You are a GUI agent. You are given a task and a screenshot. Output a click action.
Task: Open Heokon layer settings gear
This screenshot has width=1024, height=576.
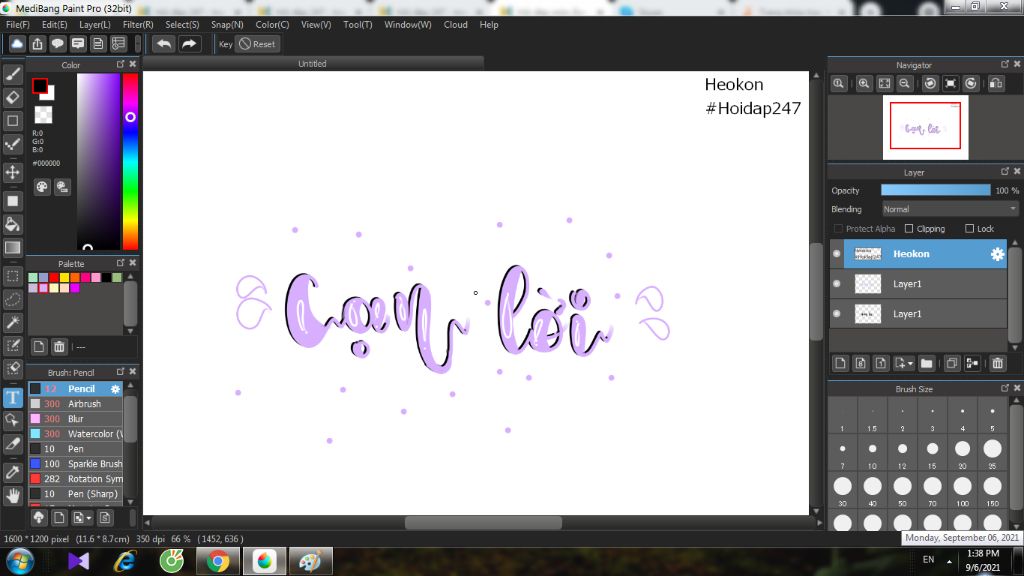[x=997, y=254]
